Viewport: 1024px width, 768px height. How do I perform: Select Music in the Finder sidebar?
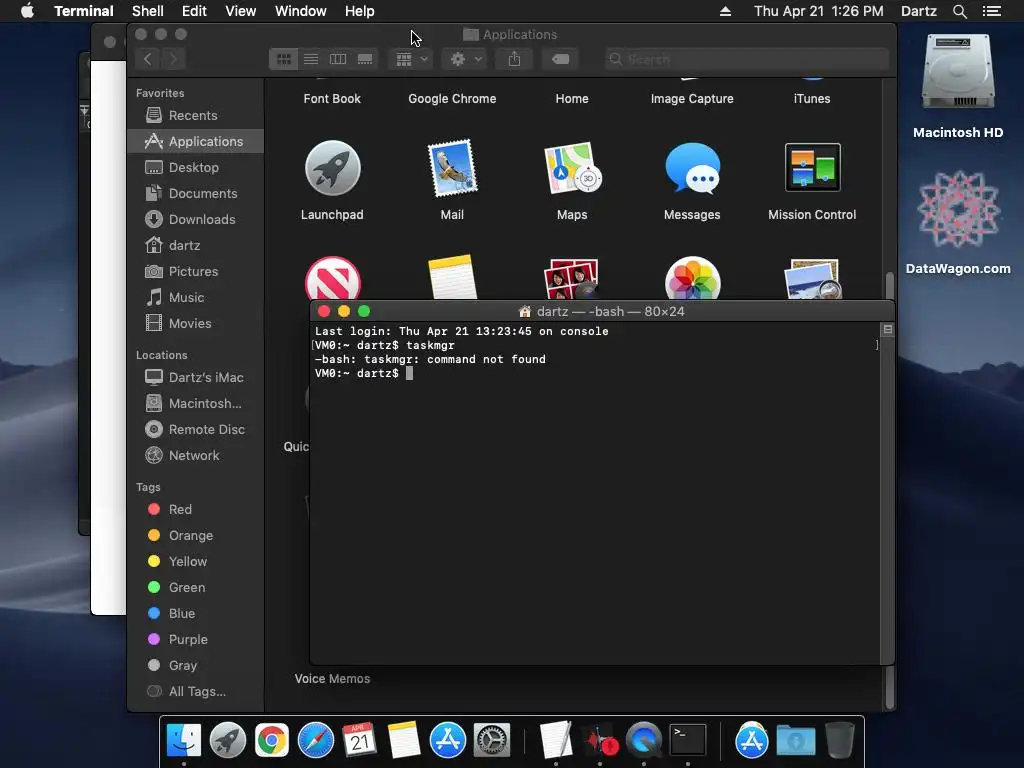pos(195,297)
